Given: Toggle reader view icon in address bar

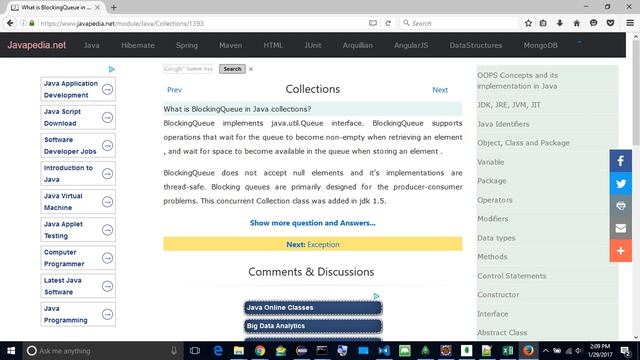Looking at the screenshot, I should [x=373, y=23].
